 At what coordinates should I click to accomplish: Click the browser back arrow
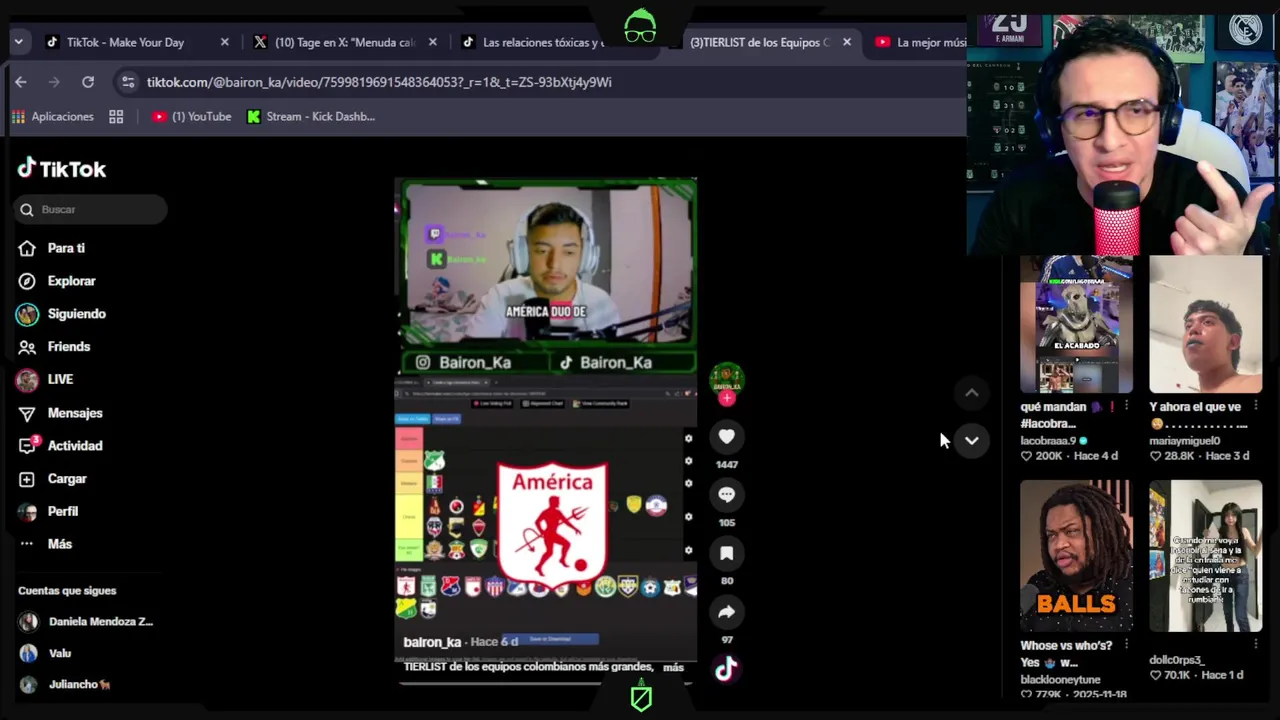(21, 82)
